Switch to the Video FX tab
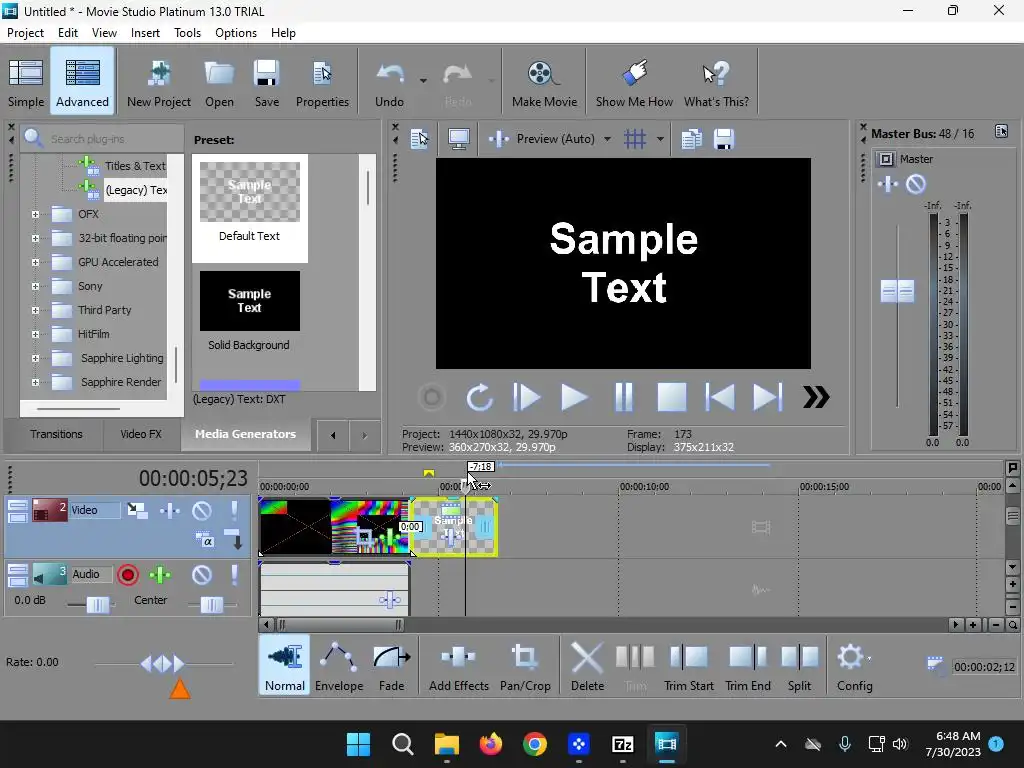 point(141,434)
